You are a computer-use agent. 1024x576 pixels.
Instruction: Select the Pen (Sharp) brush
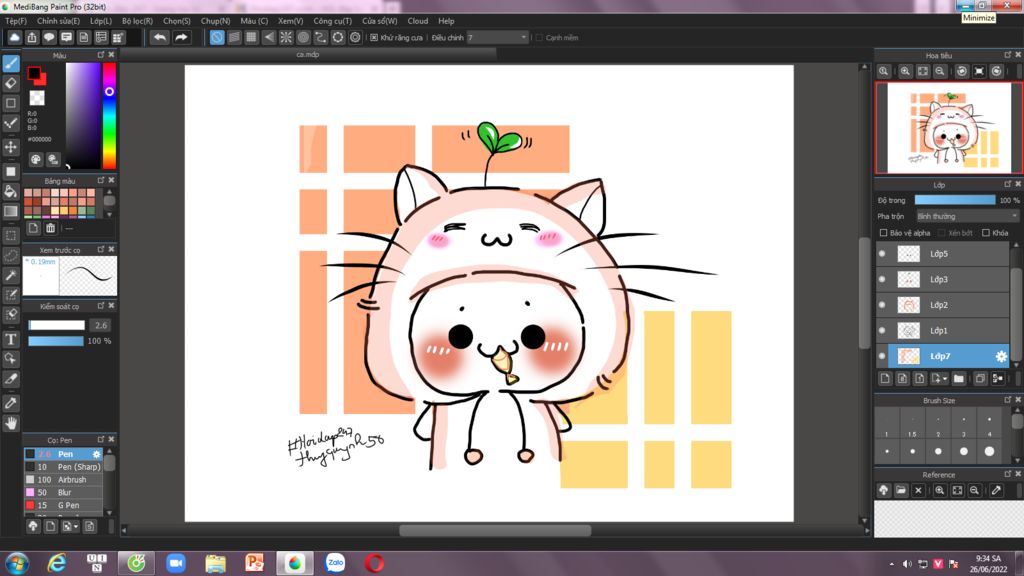click(64, 467)
